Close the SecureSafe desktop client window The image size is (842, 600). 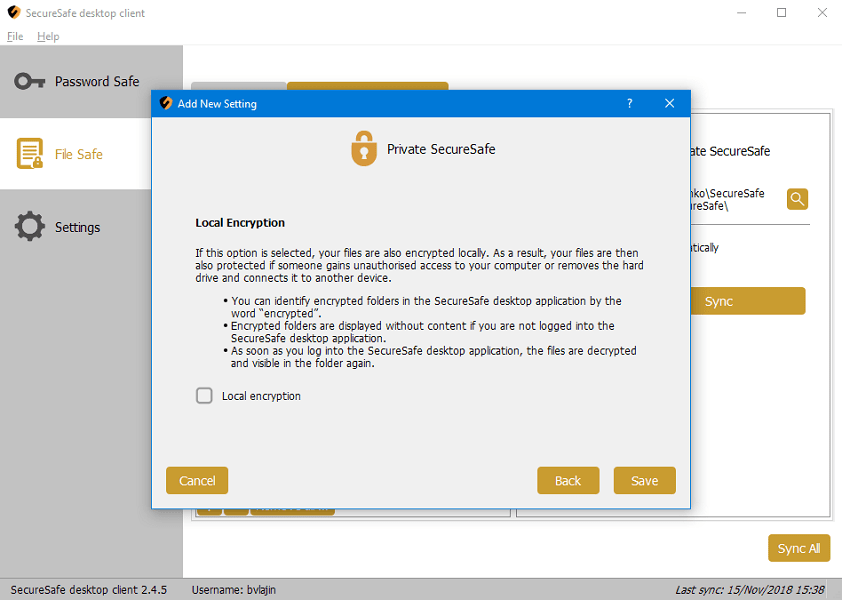[822, 12]
